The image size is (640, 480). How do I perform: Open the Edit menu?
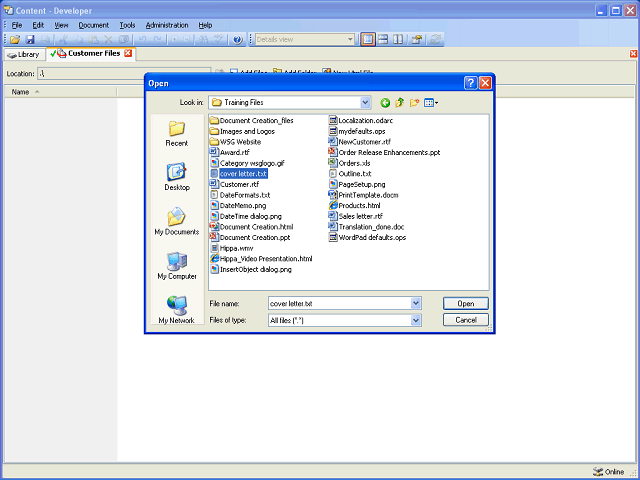[x=38, y=25]
